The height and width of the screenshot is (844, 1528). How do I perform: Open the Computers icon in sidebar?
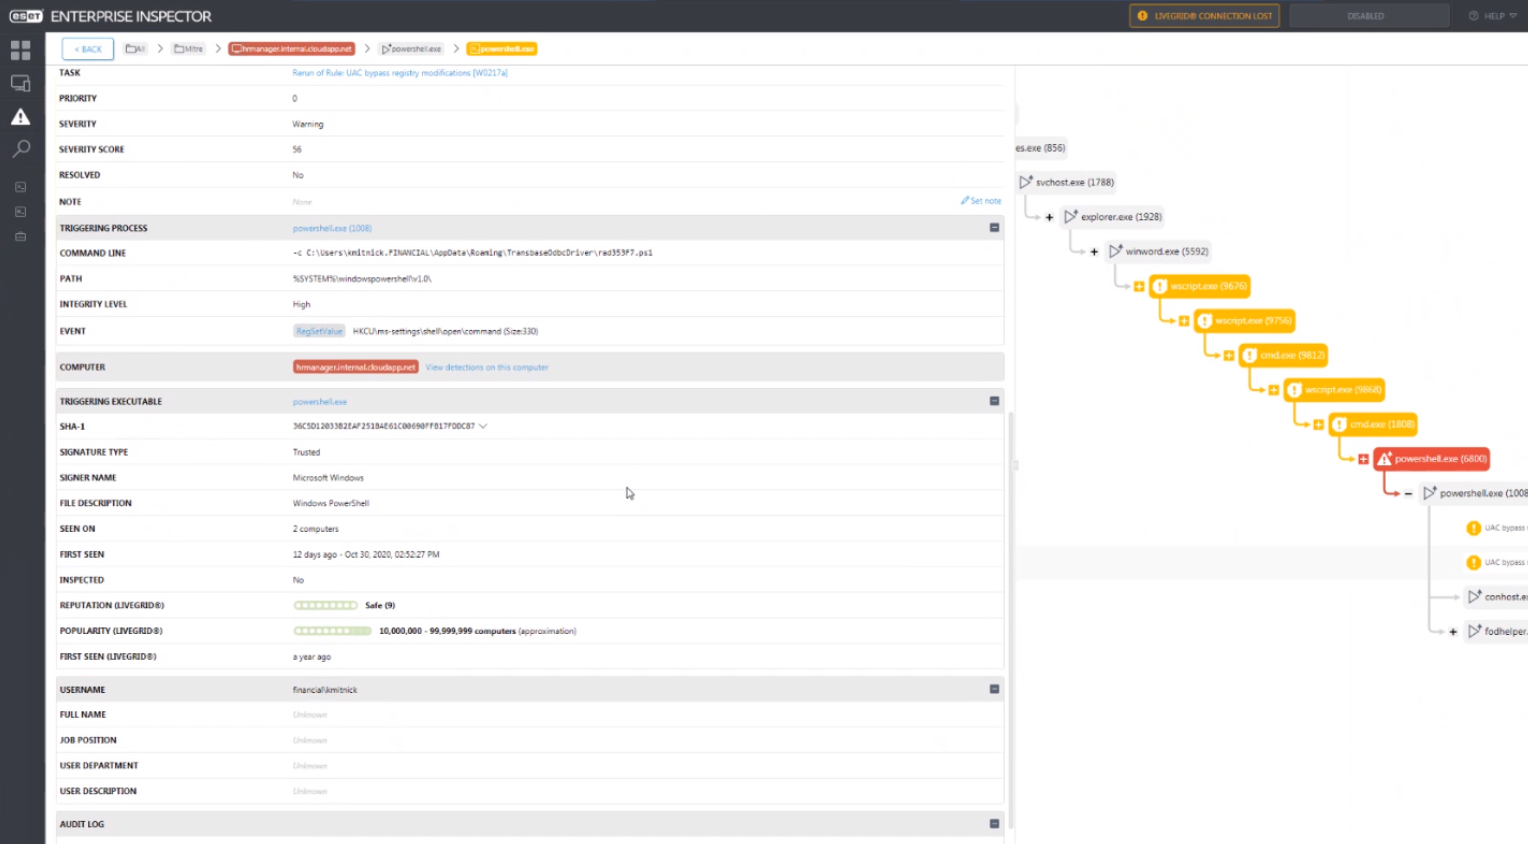(x=20, y=83)
